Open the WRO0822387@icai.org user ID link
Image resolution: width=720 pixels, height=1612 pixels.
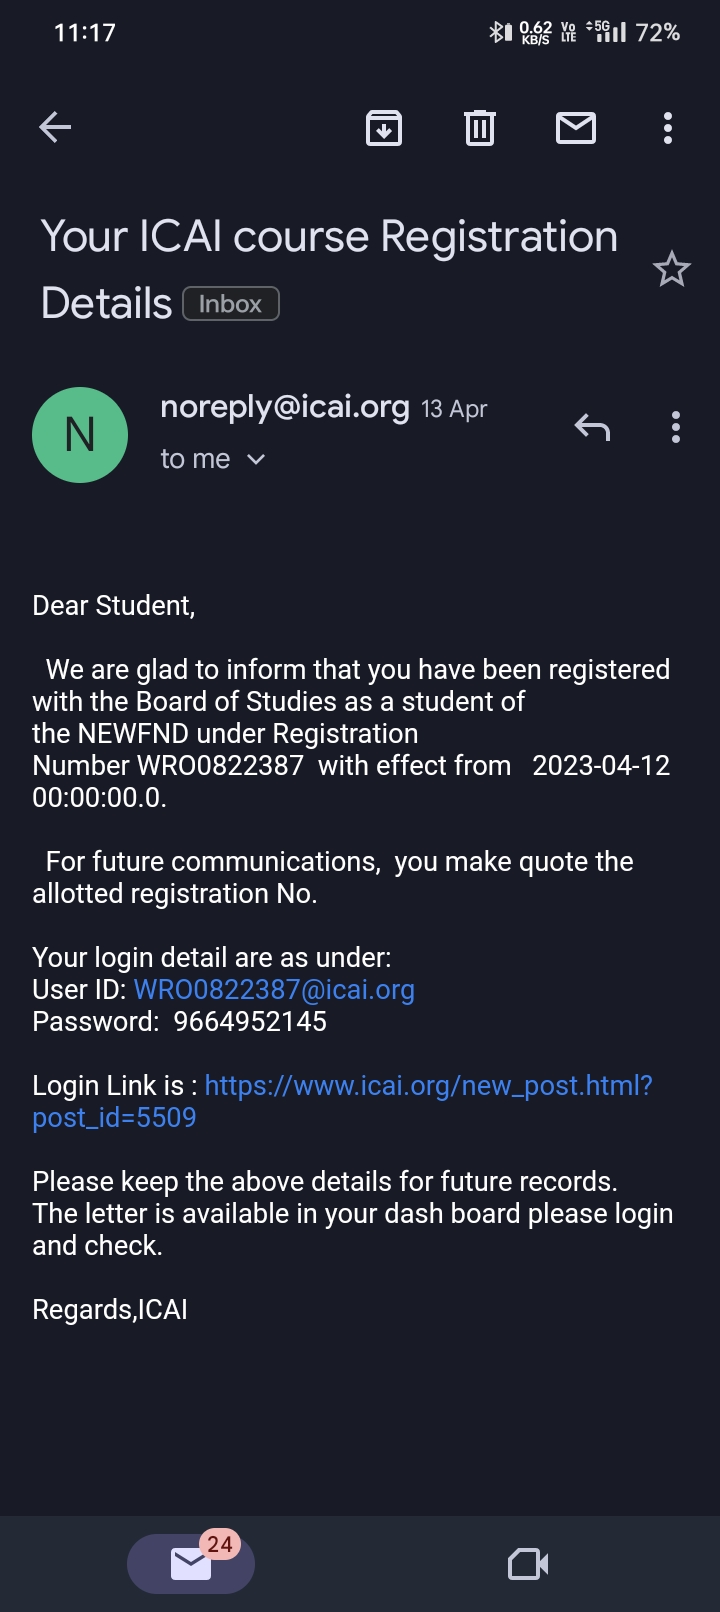click(274, 990)
